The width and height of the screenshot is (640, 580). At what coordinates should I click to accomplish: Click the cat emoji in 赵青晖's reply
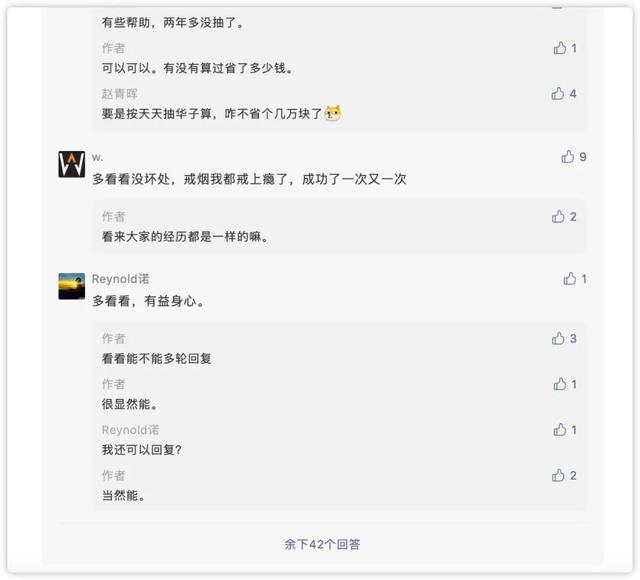click(x=333, y=114)
